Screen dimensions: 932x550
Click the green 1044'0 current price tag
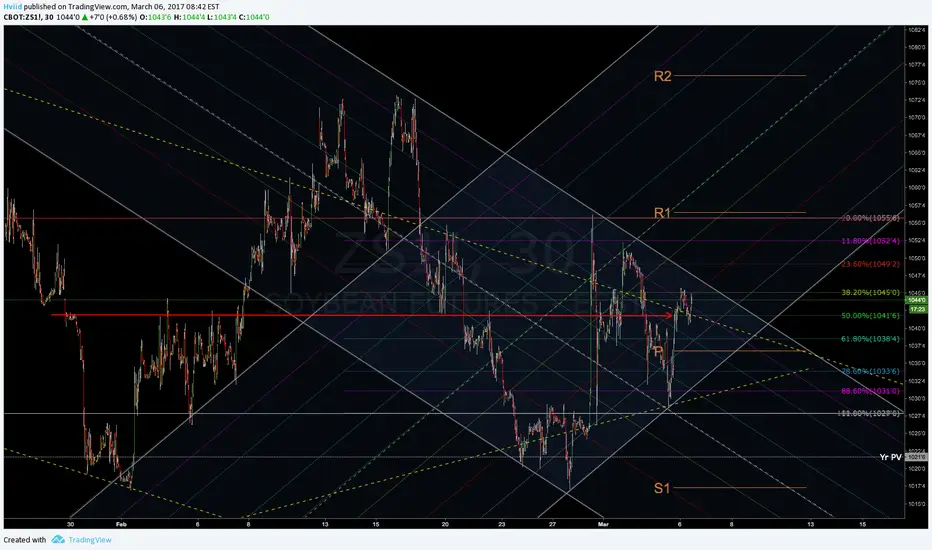[916, 301]
